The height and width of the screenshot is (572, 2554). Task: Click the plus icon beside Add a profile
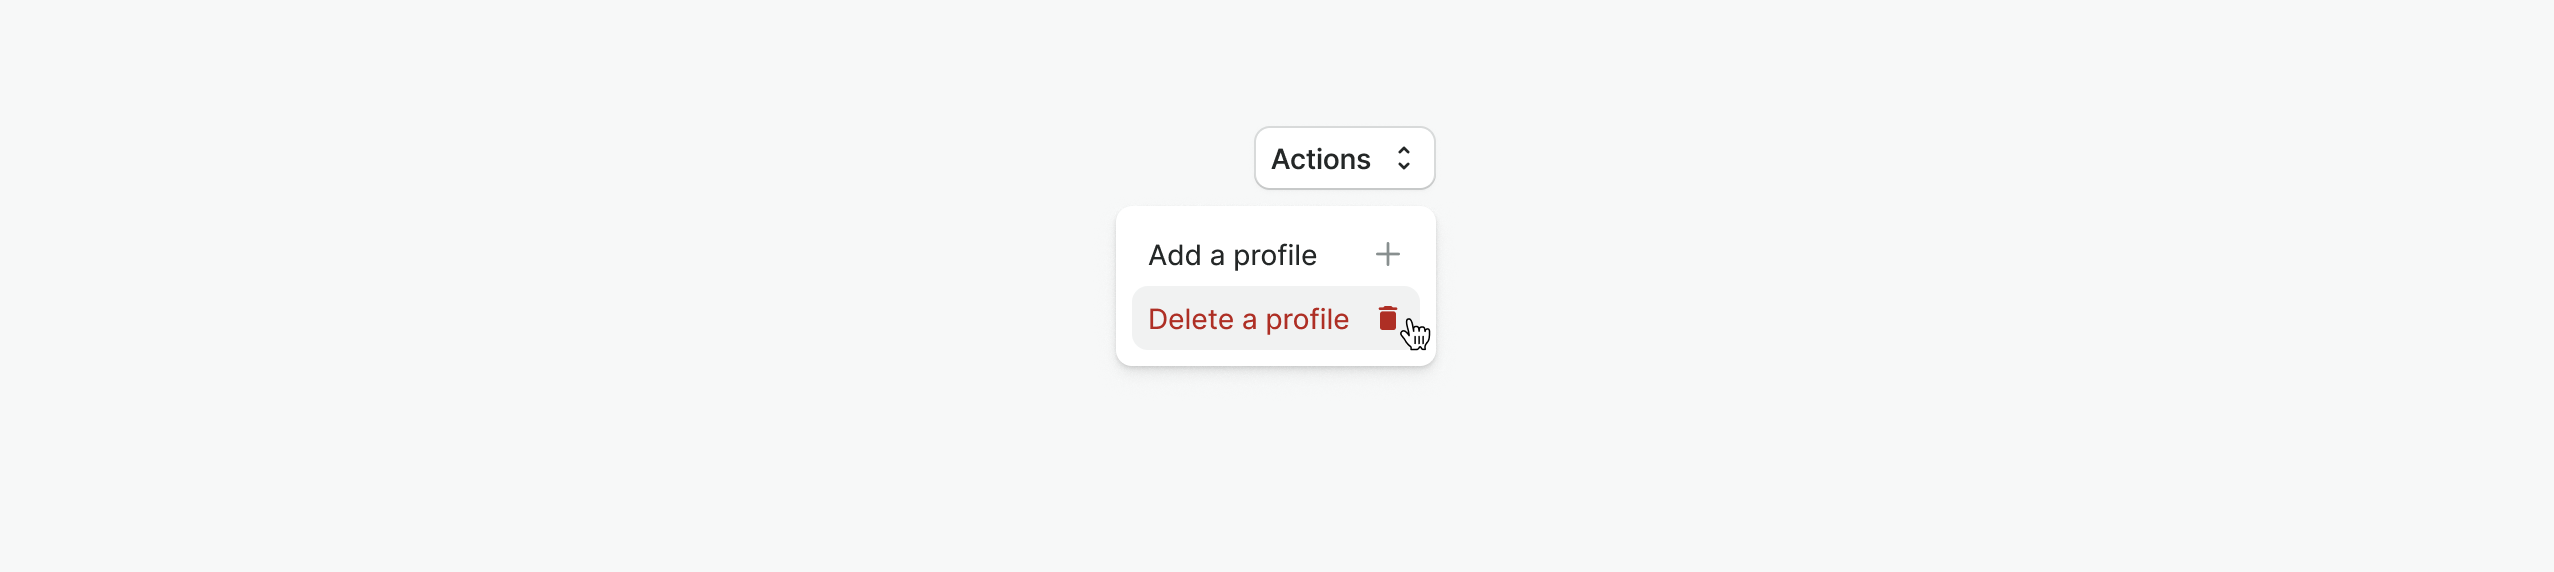(1387, 255)
